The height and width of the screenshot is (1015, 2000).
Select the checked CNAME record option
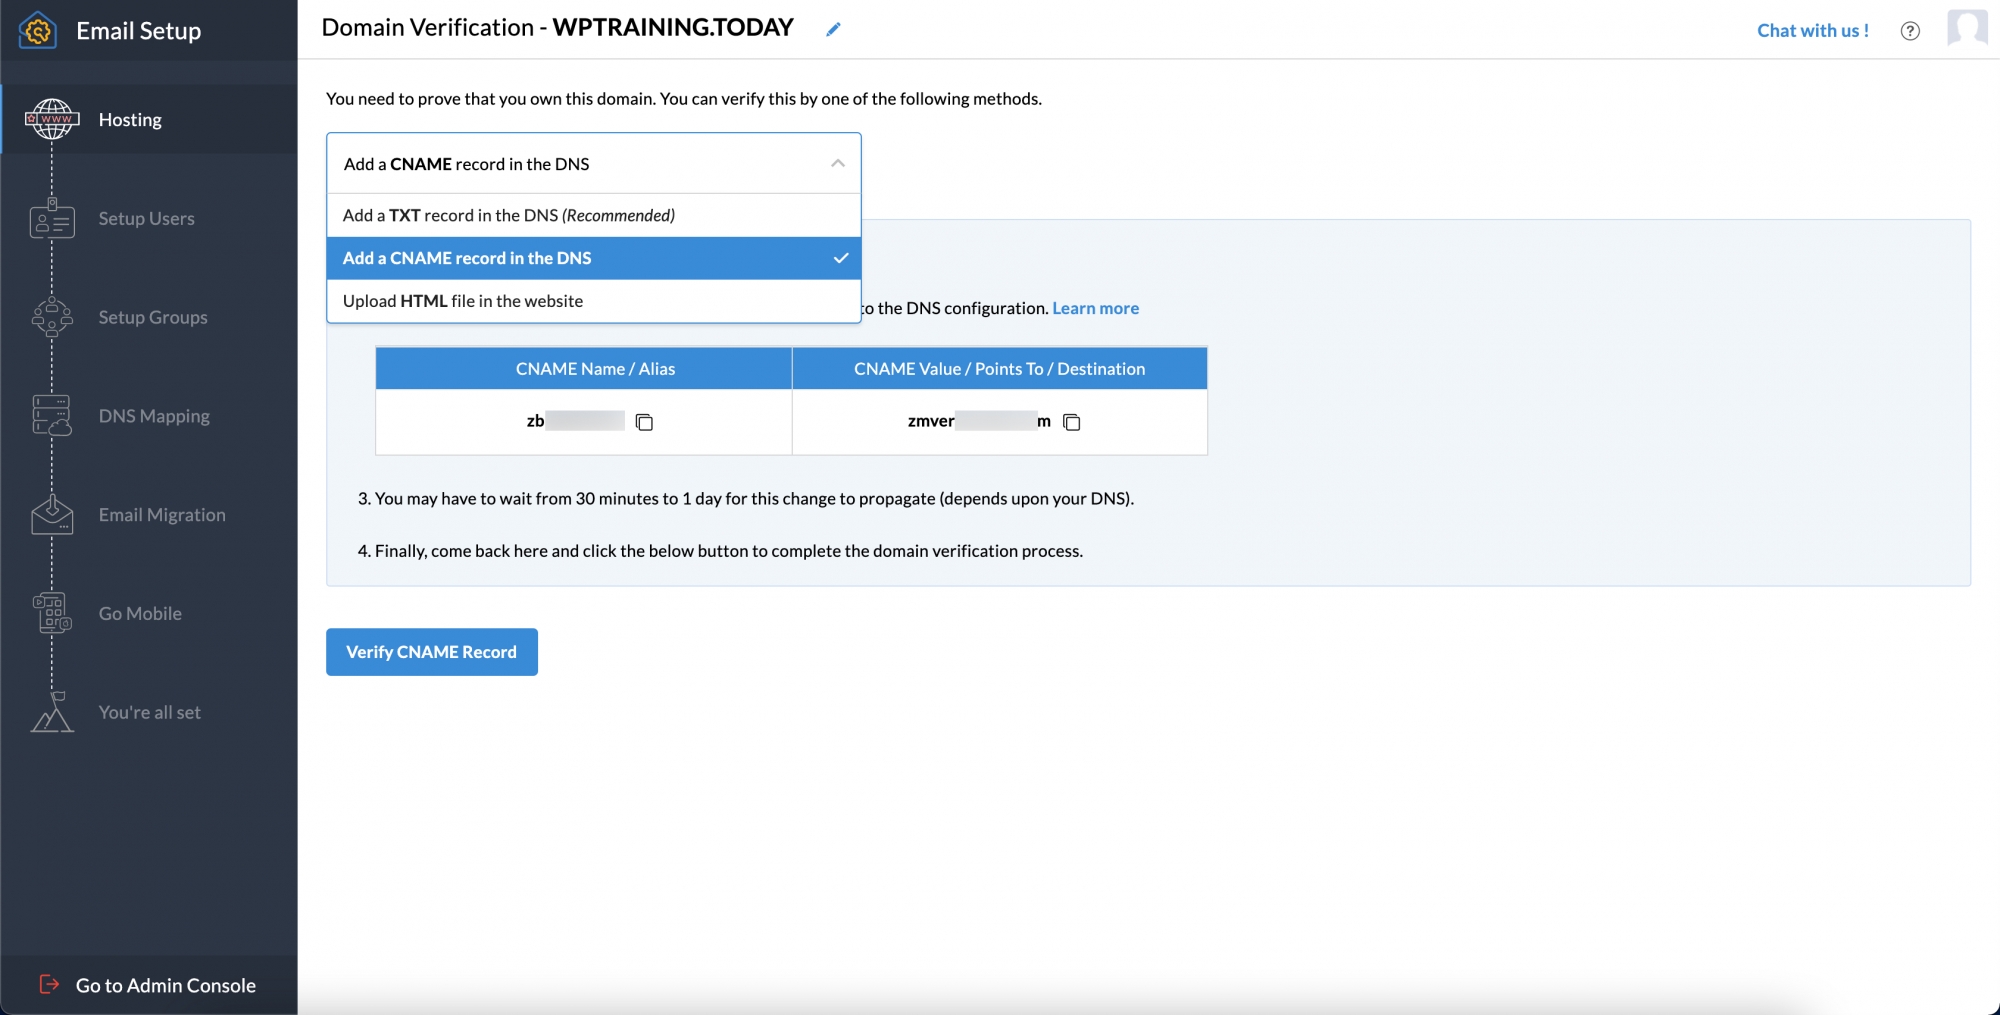tap(467, 258)
